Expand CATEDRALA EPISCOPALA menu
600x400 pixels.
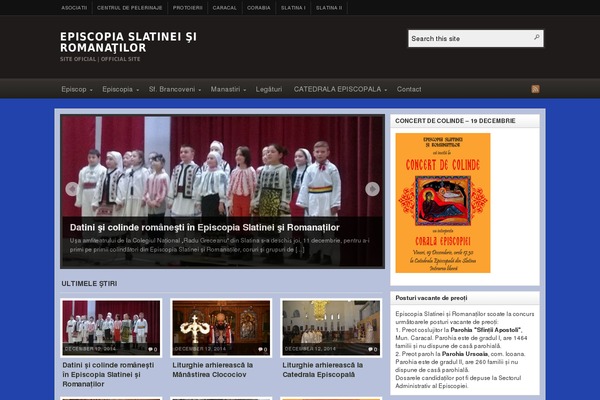coord(339,89)
